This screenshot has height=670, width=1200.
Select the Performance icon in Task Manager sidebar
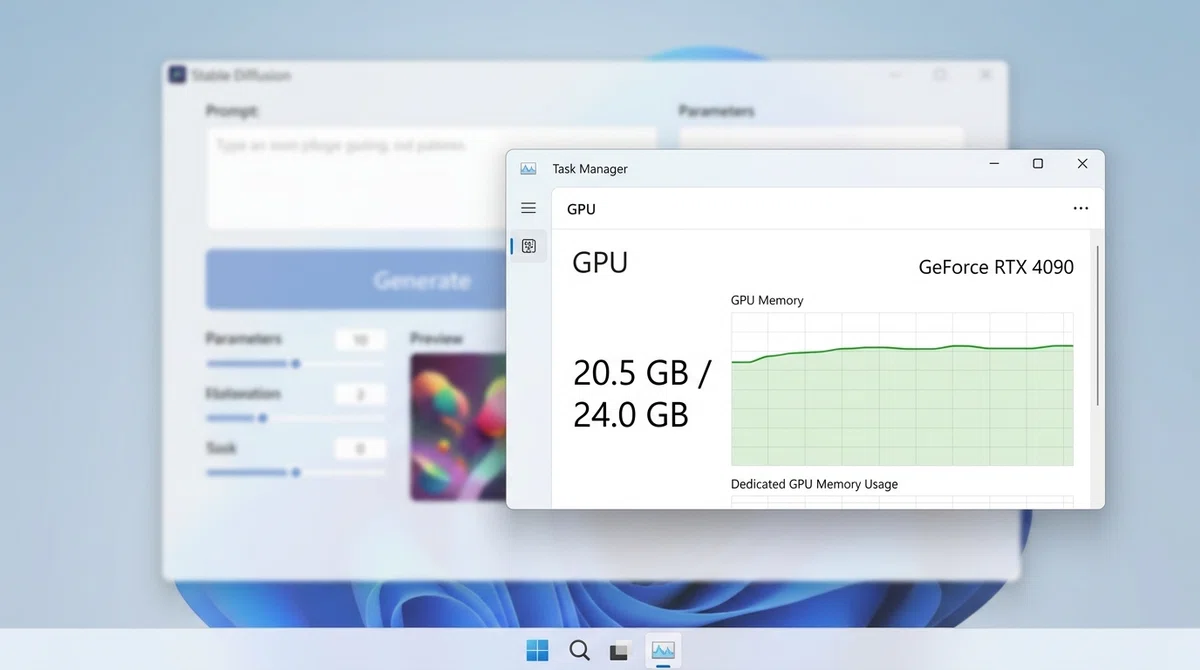[529, 246]
